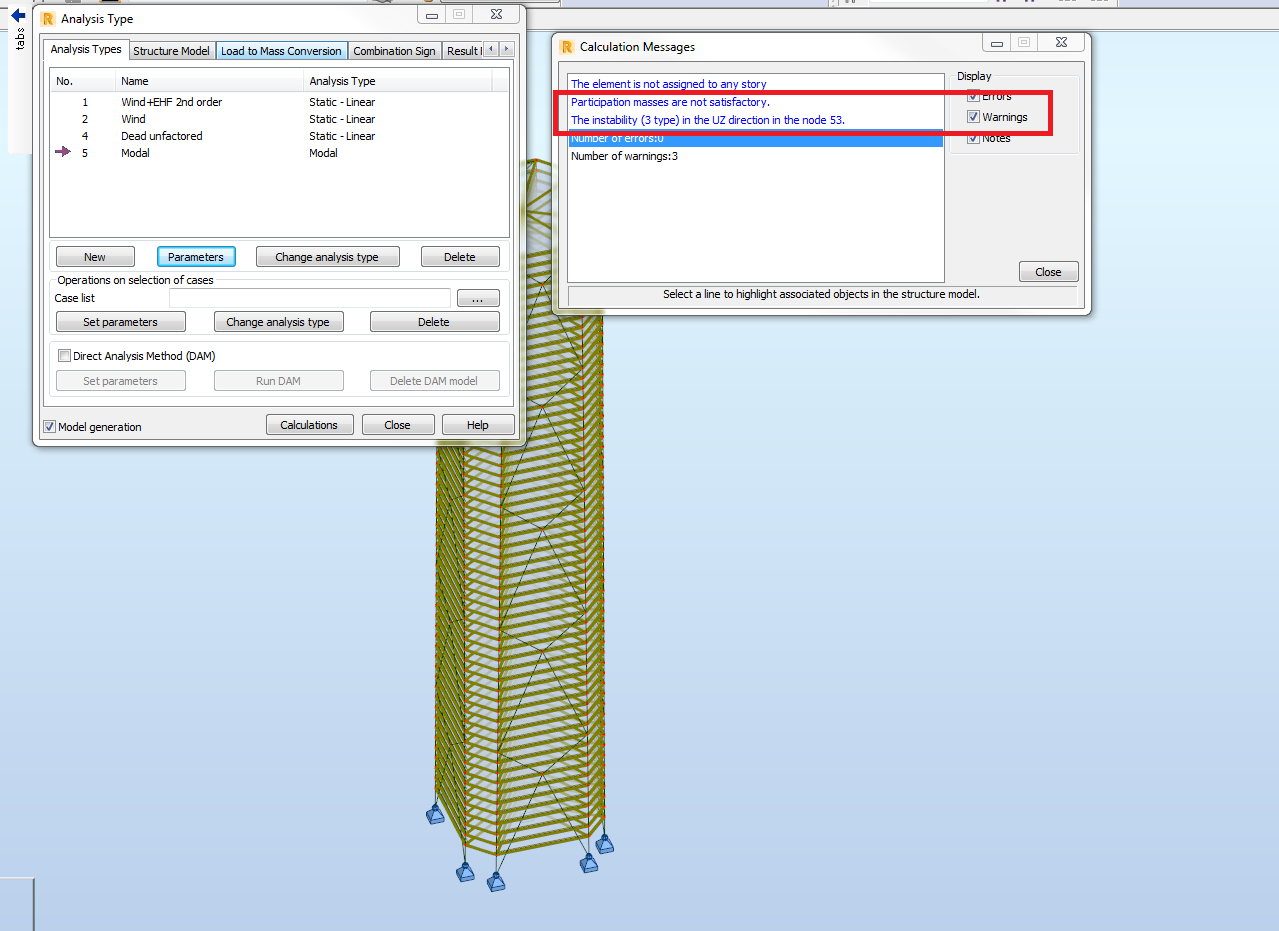Open Parameters for the selected analysis case
Viewport: 1279px width, 931px height.
click(x=196, y=256)
